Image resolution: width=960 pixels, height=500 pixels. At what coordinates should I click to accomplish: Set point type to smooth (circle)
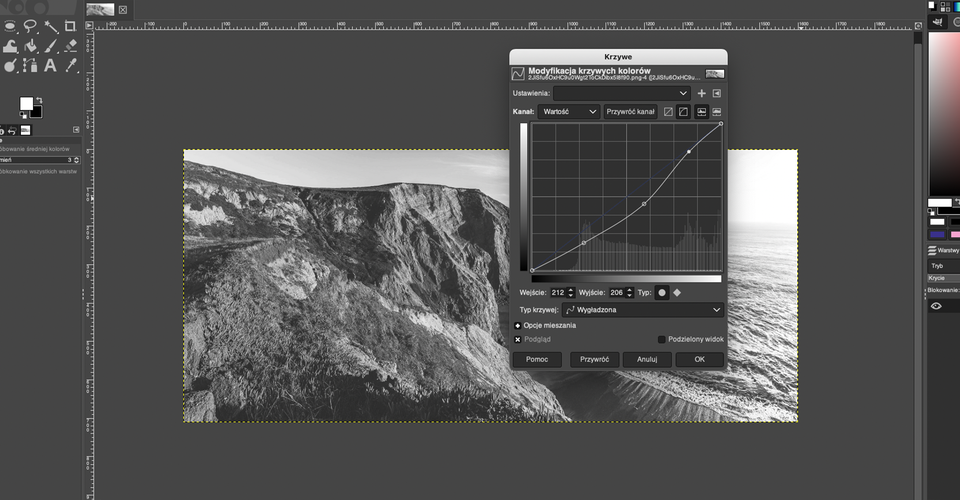(662, 293)
